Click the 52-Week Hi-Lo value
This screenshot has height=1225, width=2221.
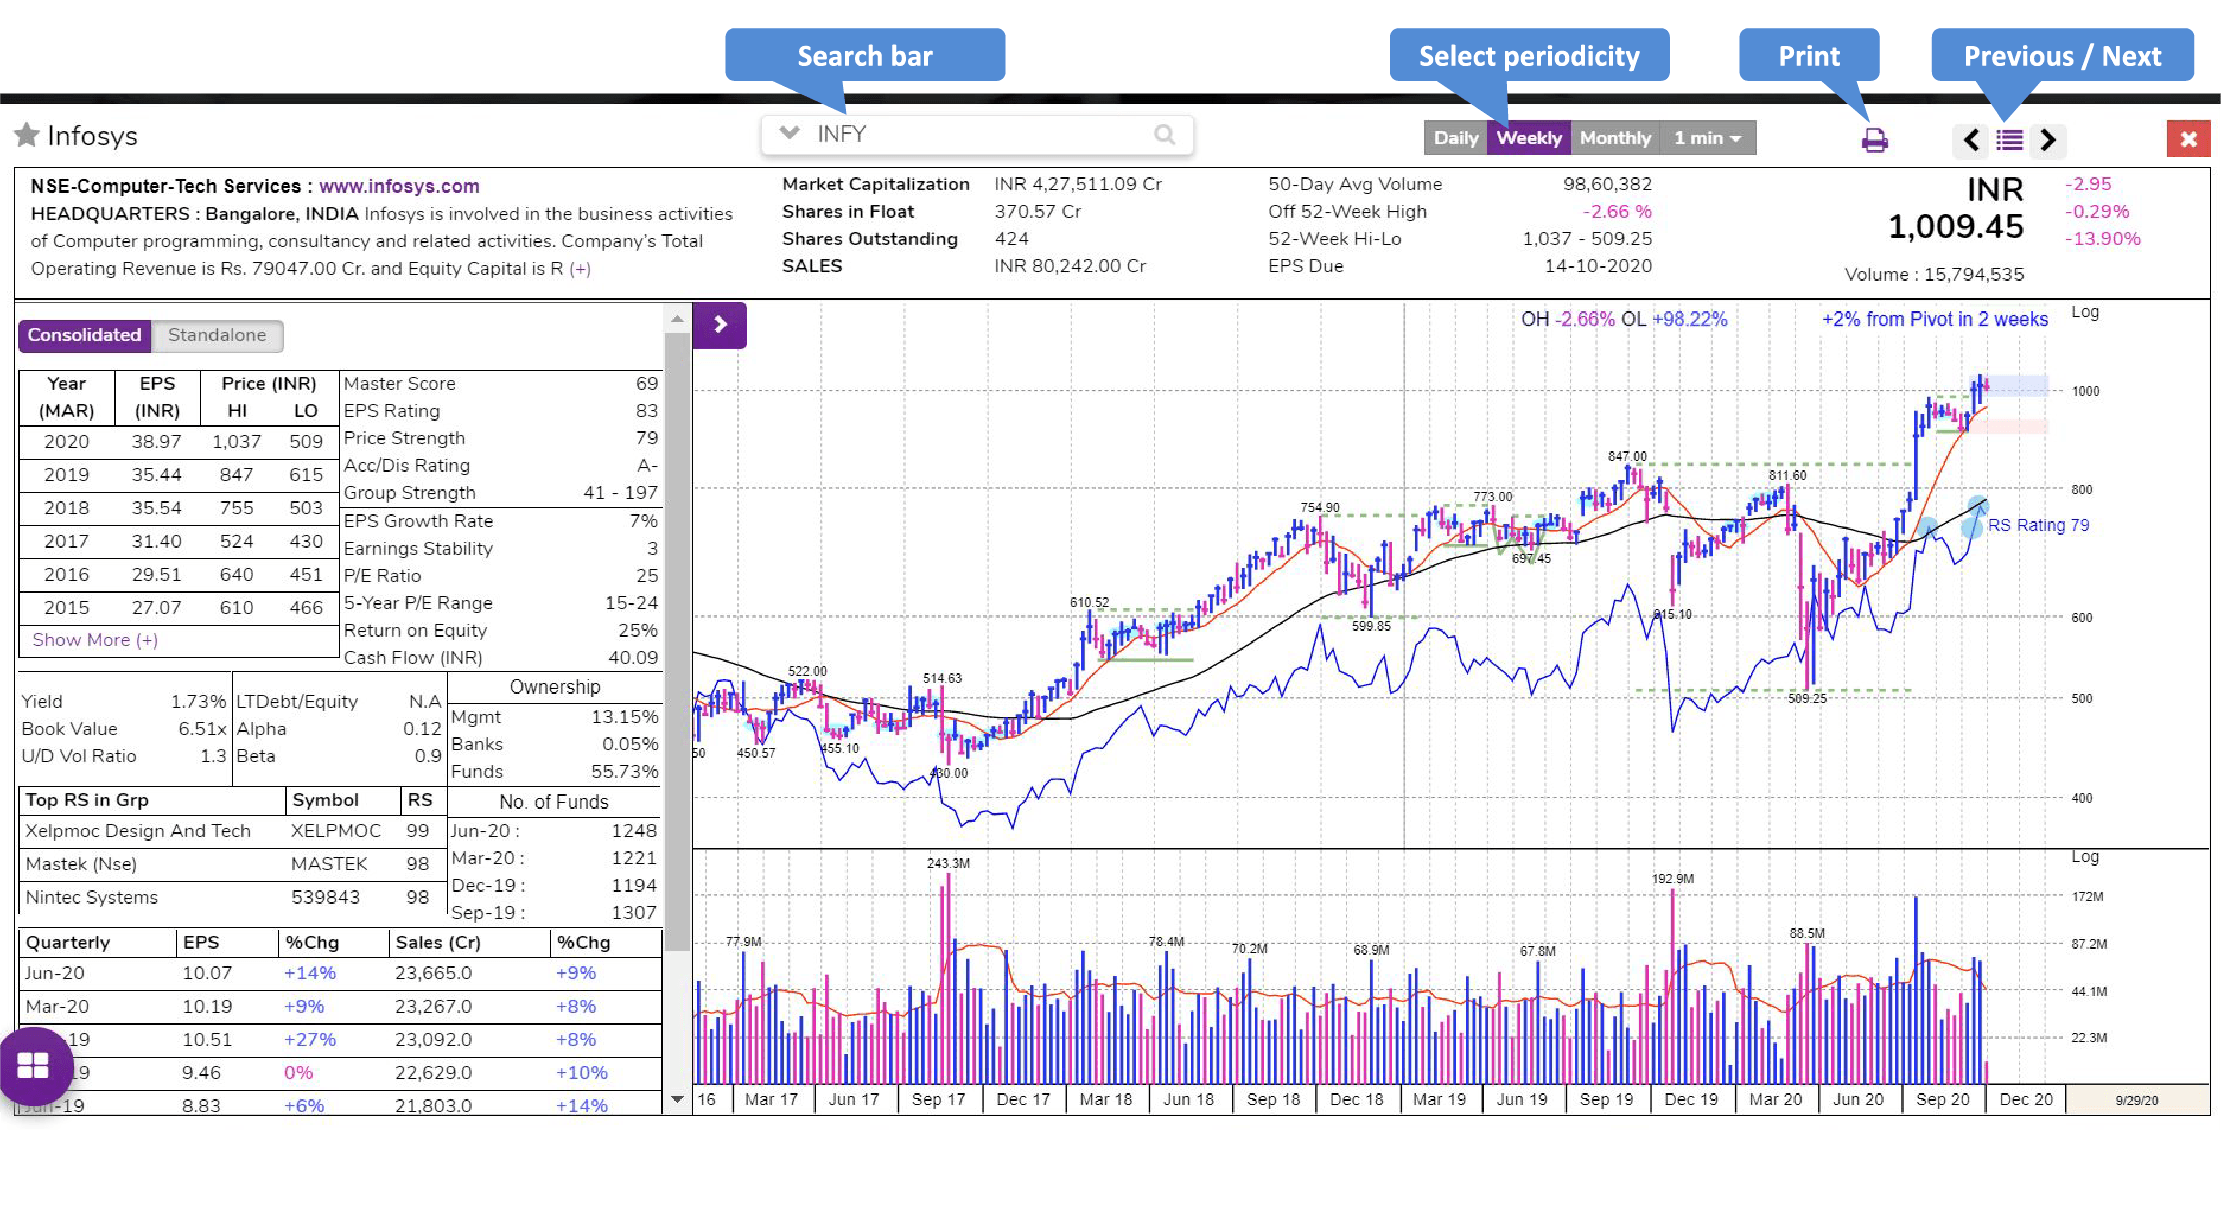(x=1587, y=239)
